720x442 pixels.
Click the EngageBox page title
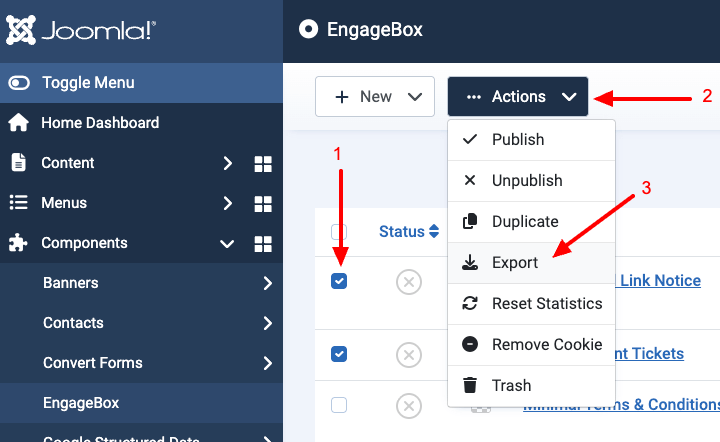coord(375,29)
